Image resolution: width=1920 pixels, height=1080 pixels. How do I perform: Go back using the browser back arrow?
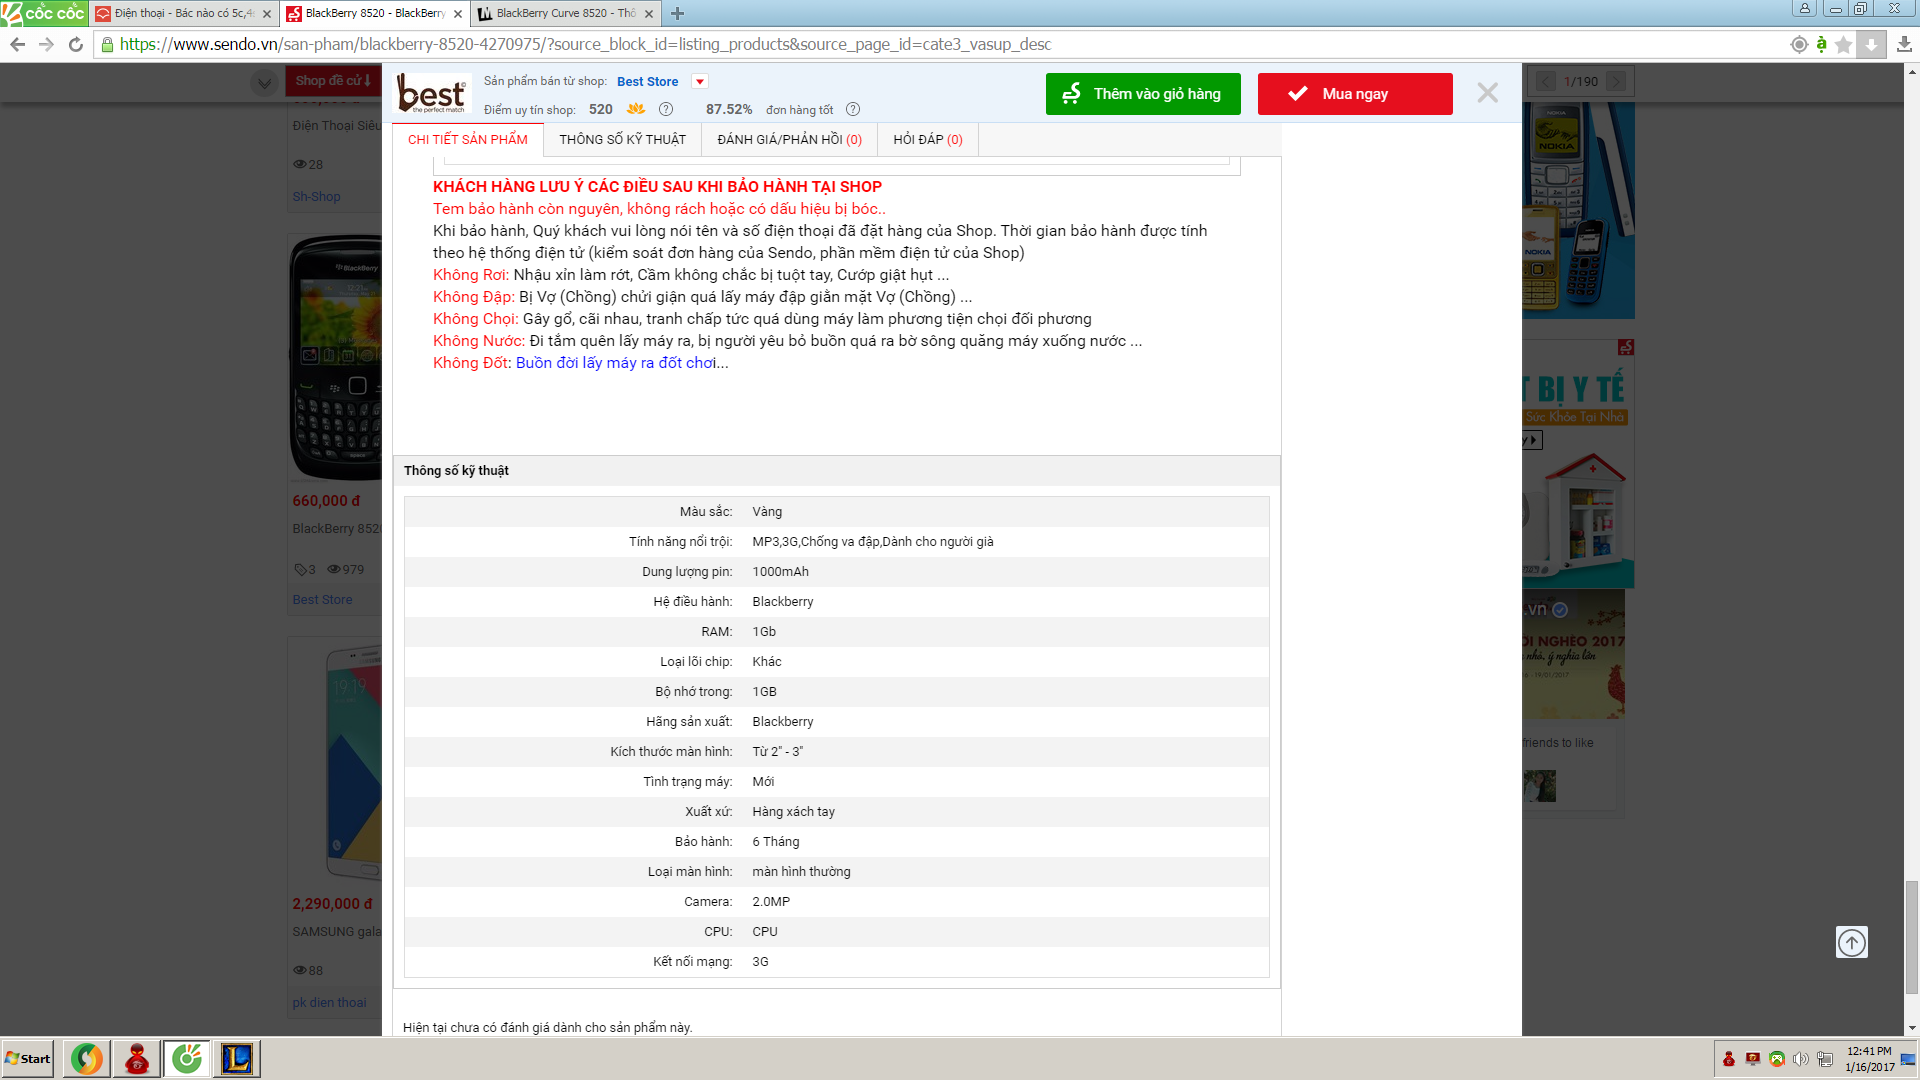point(17,44)
